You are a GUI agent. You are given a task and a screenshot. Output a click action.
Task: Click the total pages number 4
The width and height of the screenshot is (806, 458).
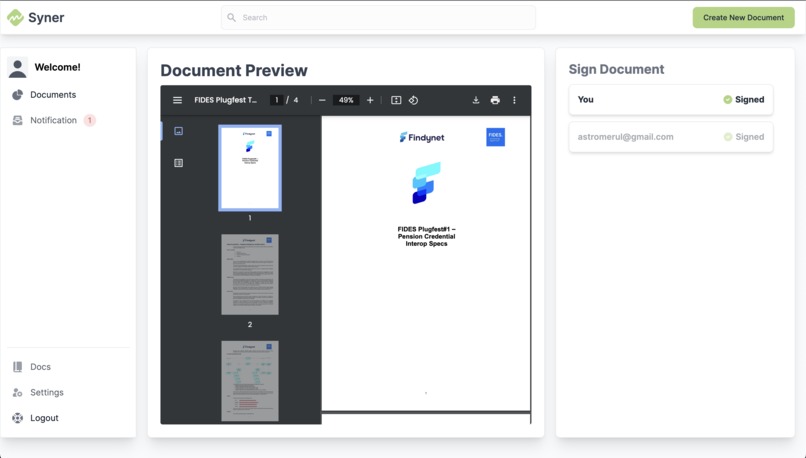296,100
